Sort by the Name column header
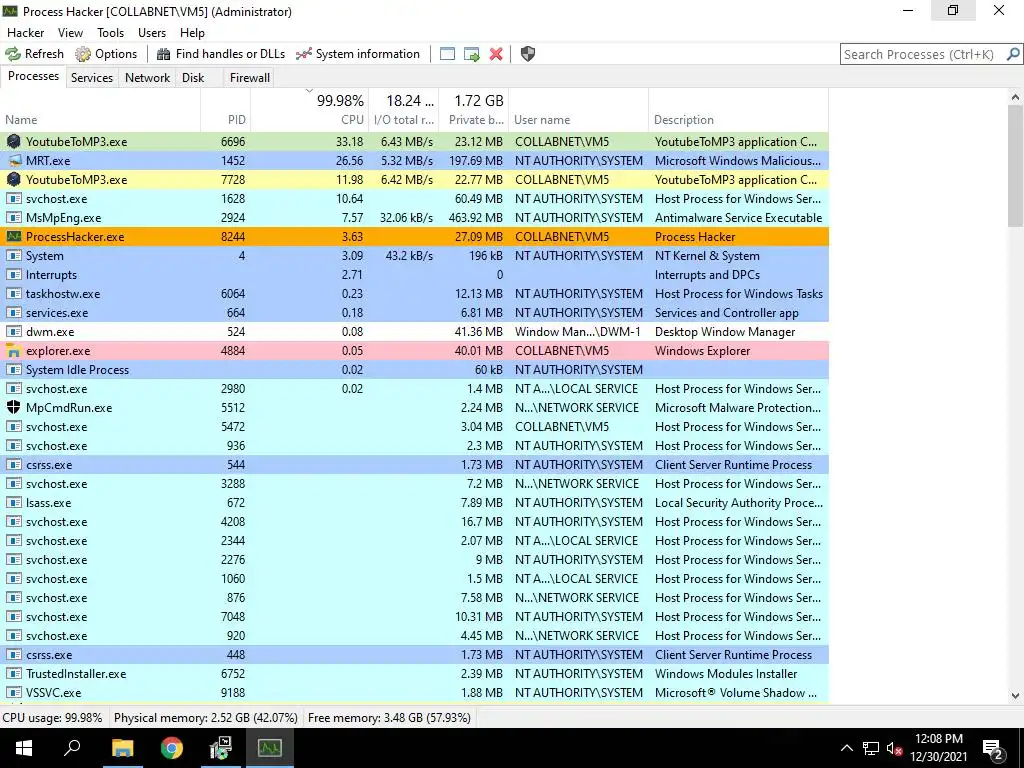The image size is (1024, 768). (101, 110)
